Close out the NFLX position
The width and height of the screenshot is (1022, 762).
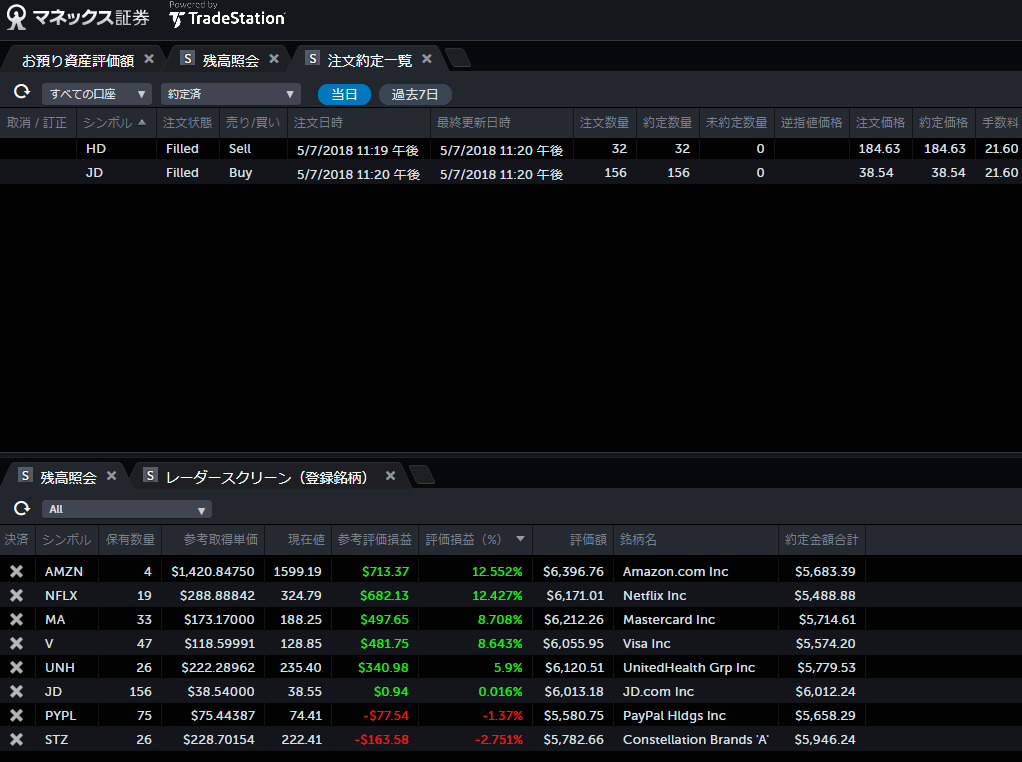(x=16, y=596)
